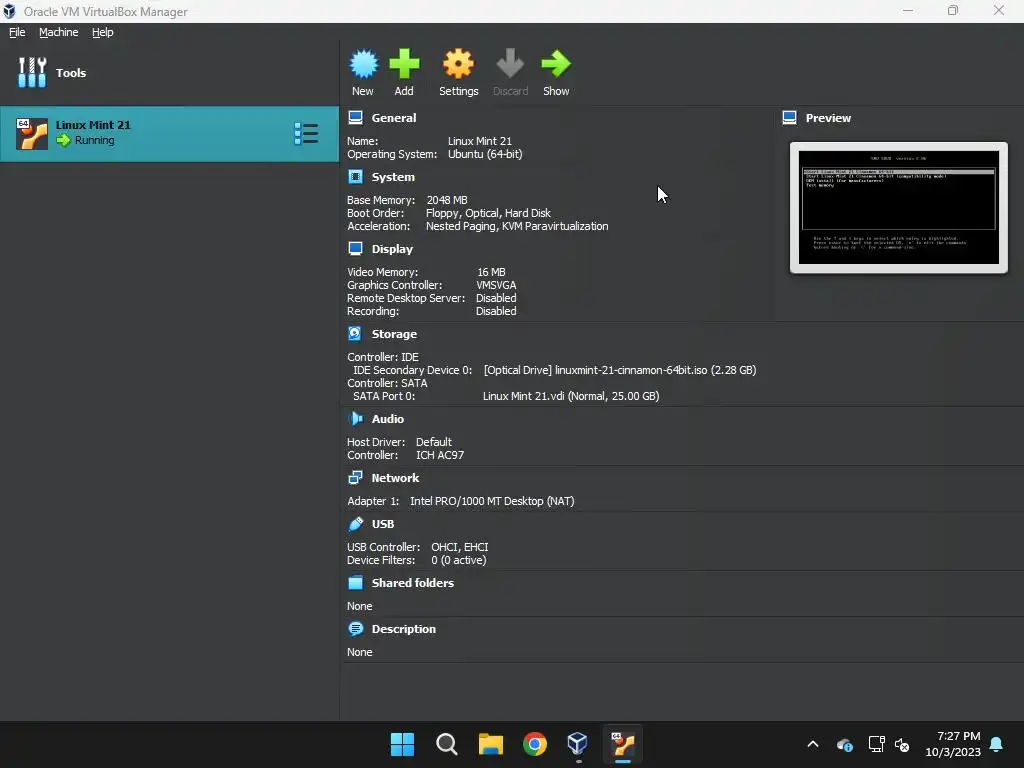Click the Boot Order value text
The width and height of the screenshot is (1024, 768).
click(x=488, y=213)
